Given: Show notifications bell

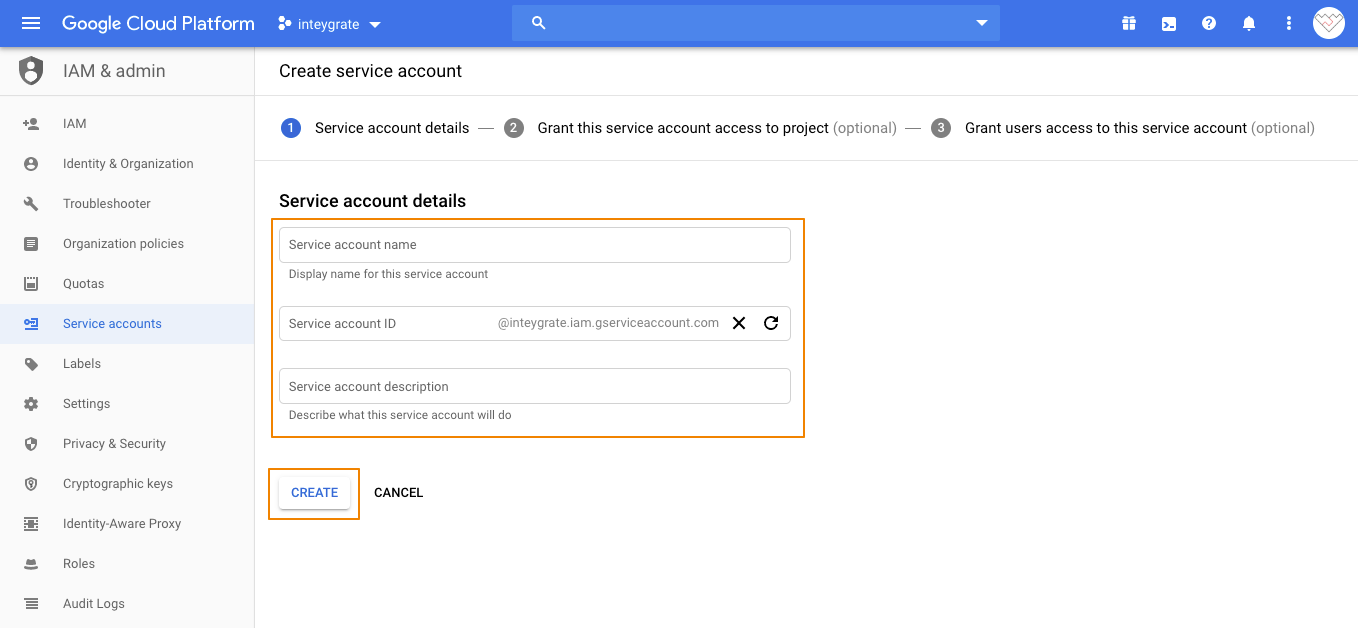Looking at the screenshot, I should click(x=1249, y=23).
